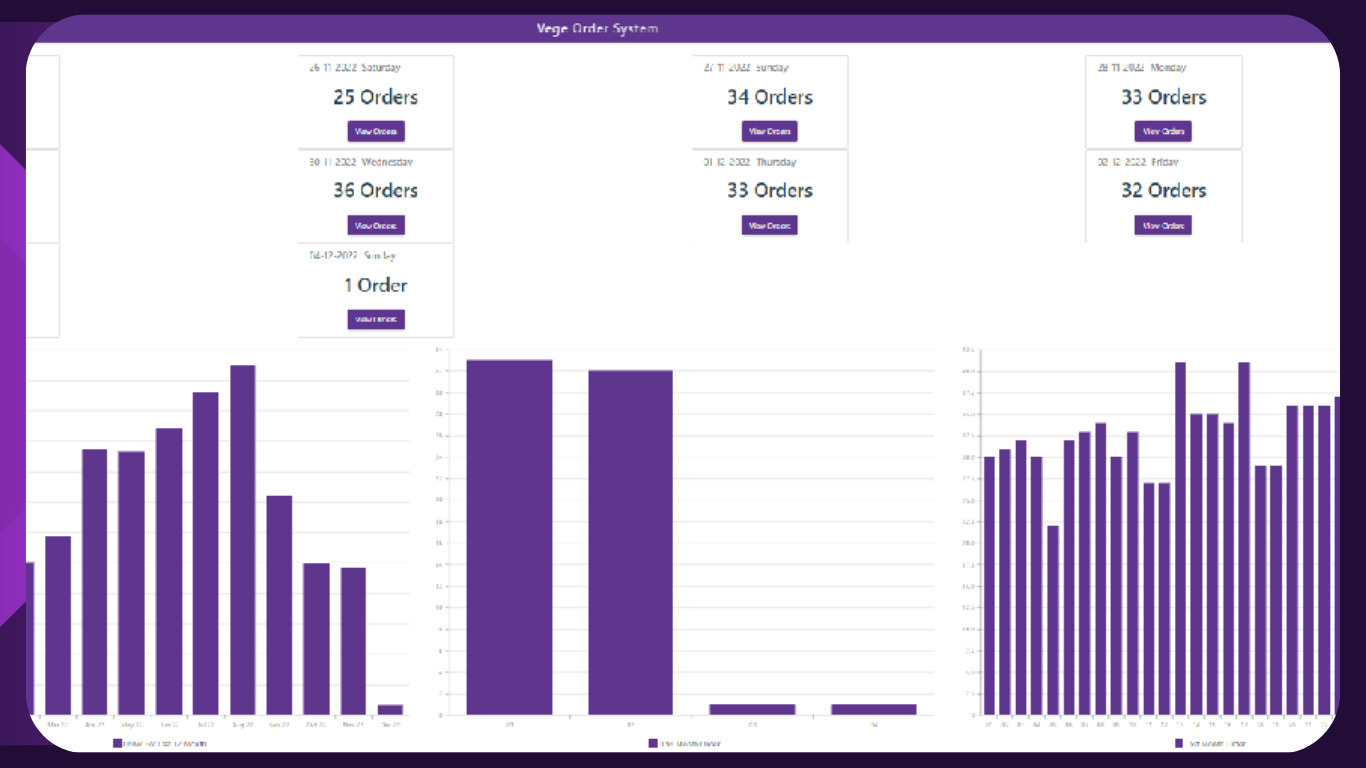Viewport: 1366px width, 768px height.
Task: Click the 25 Orders heading on the Saturday card
Action: pyautogui.click(x=376, y=97)
